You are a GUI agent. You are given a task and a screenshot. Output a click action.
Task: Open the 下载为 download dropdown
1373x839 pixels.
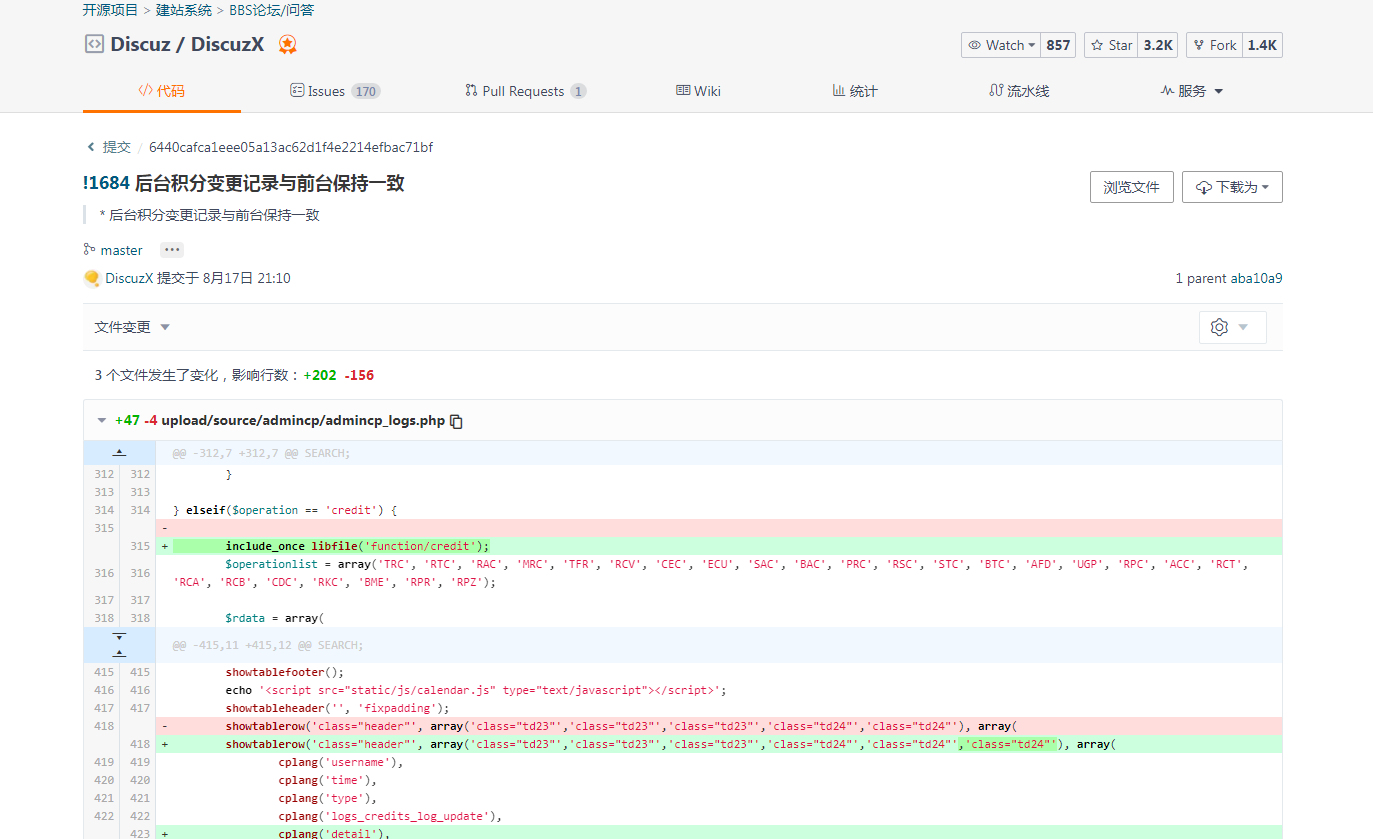point(1232,187)
